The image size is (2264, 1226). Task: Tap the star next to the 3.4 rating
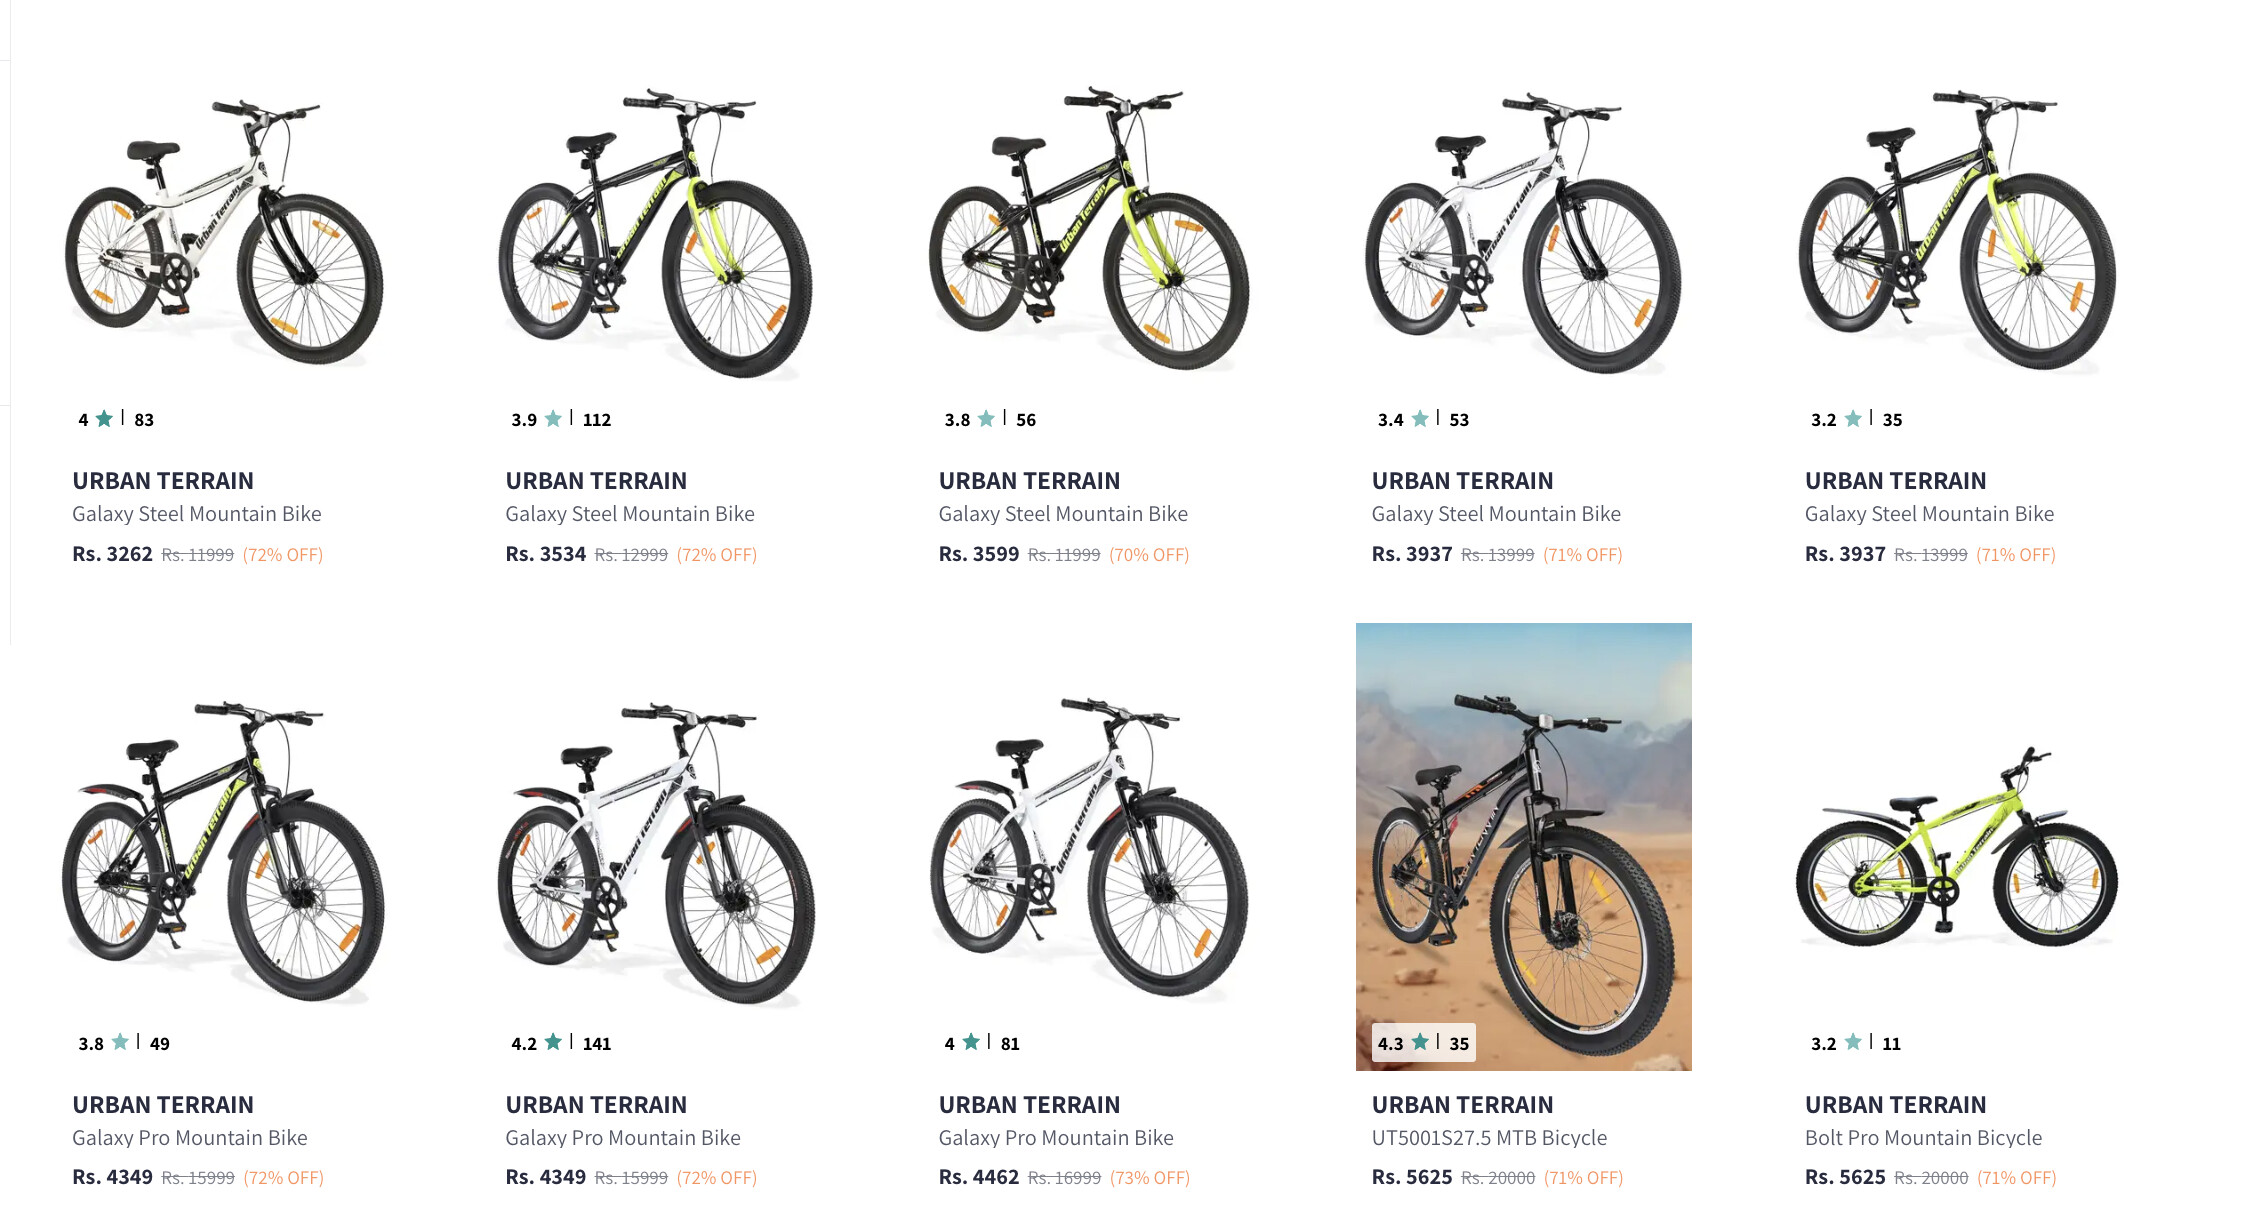[x=1420, y=418]
